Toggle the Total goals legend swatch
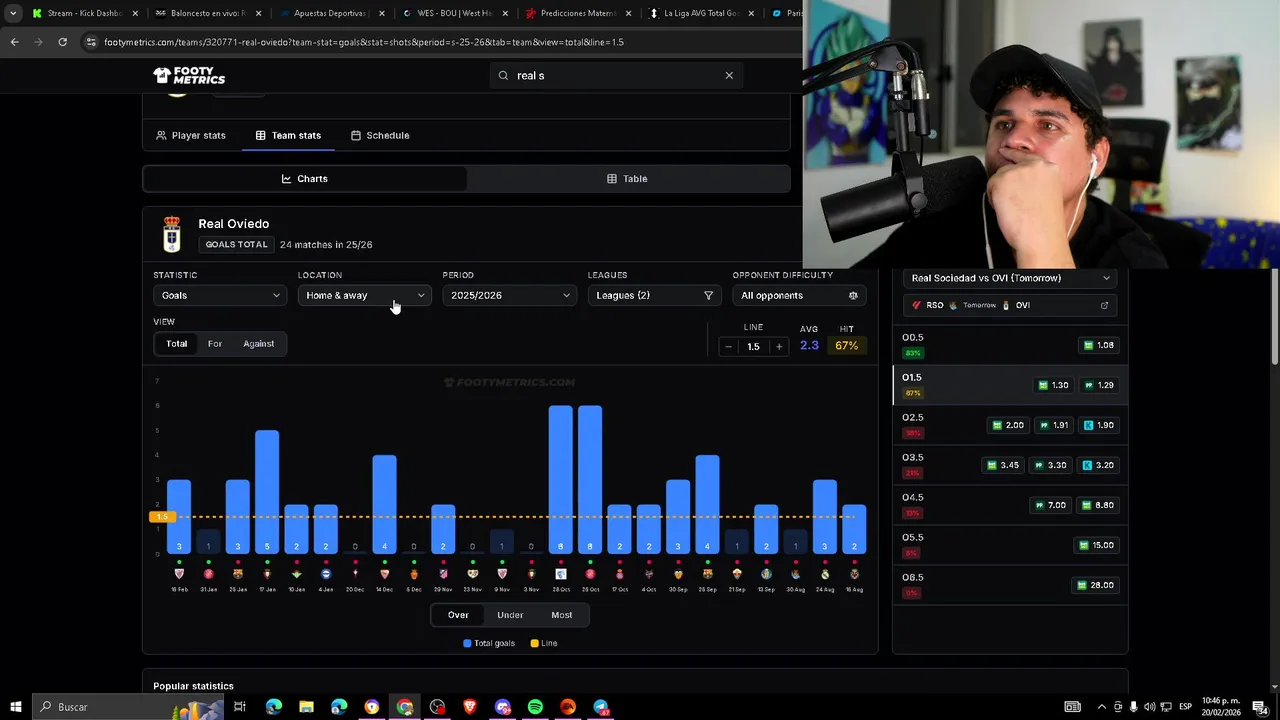This screenshot has width=1280, height=720. [x=467, y=643]
